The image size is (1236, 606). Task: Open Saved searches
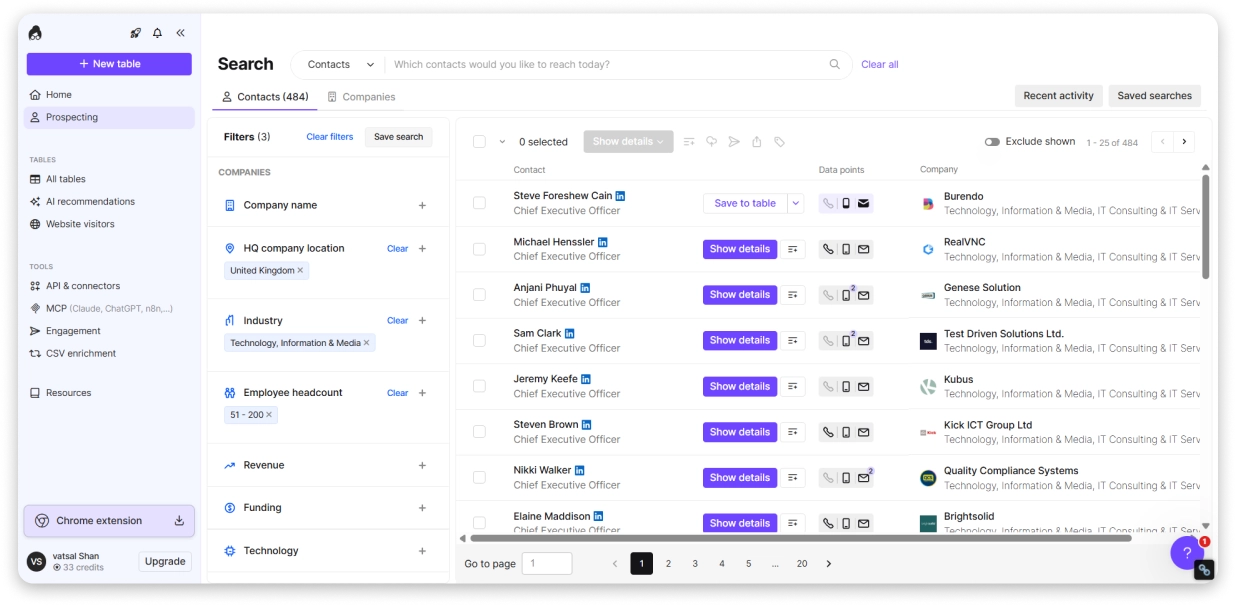[x=1155, y=96]
